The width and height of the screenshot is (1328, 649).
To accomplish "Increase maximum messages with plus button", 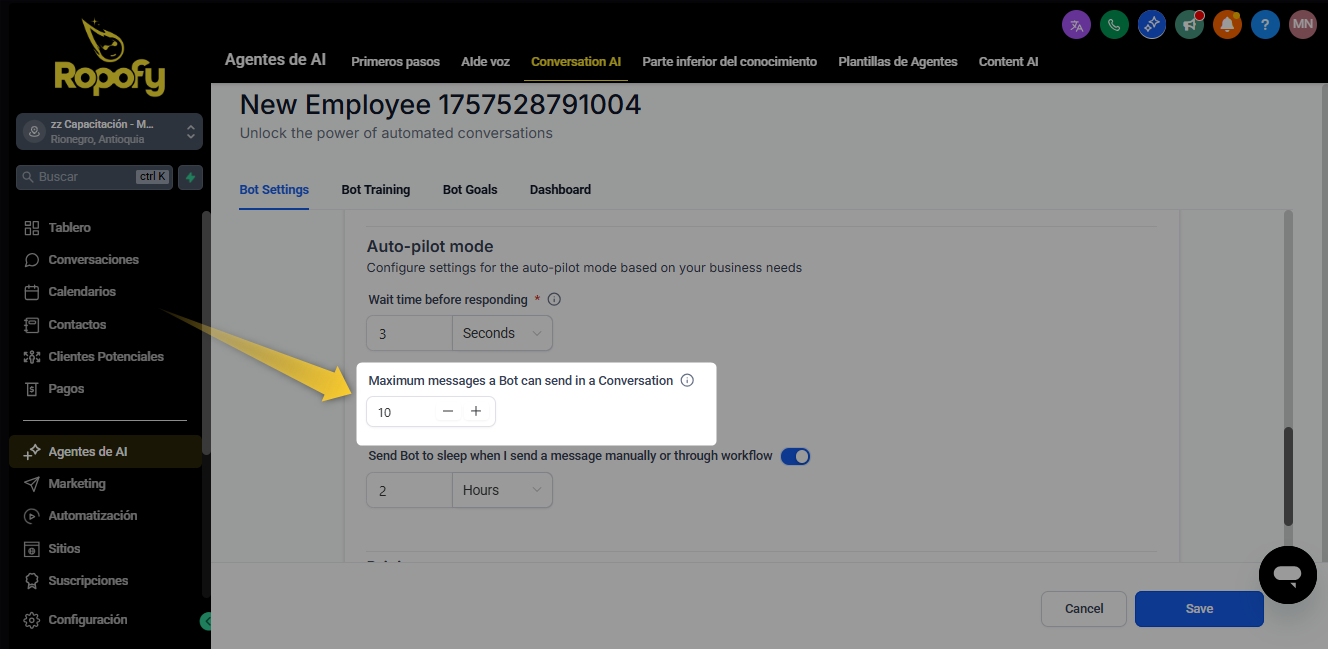I will tap(476, 412).
